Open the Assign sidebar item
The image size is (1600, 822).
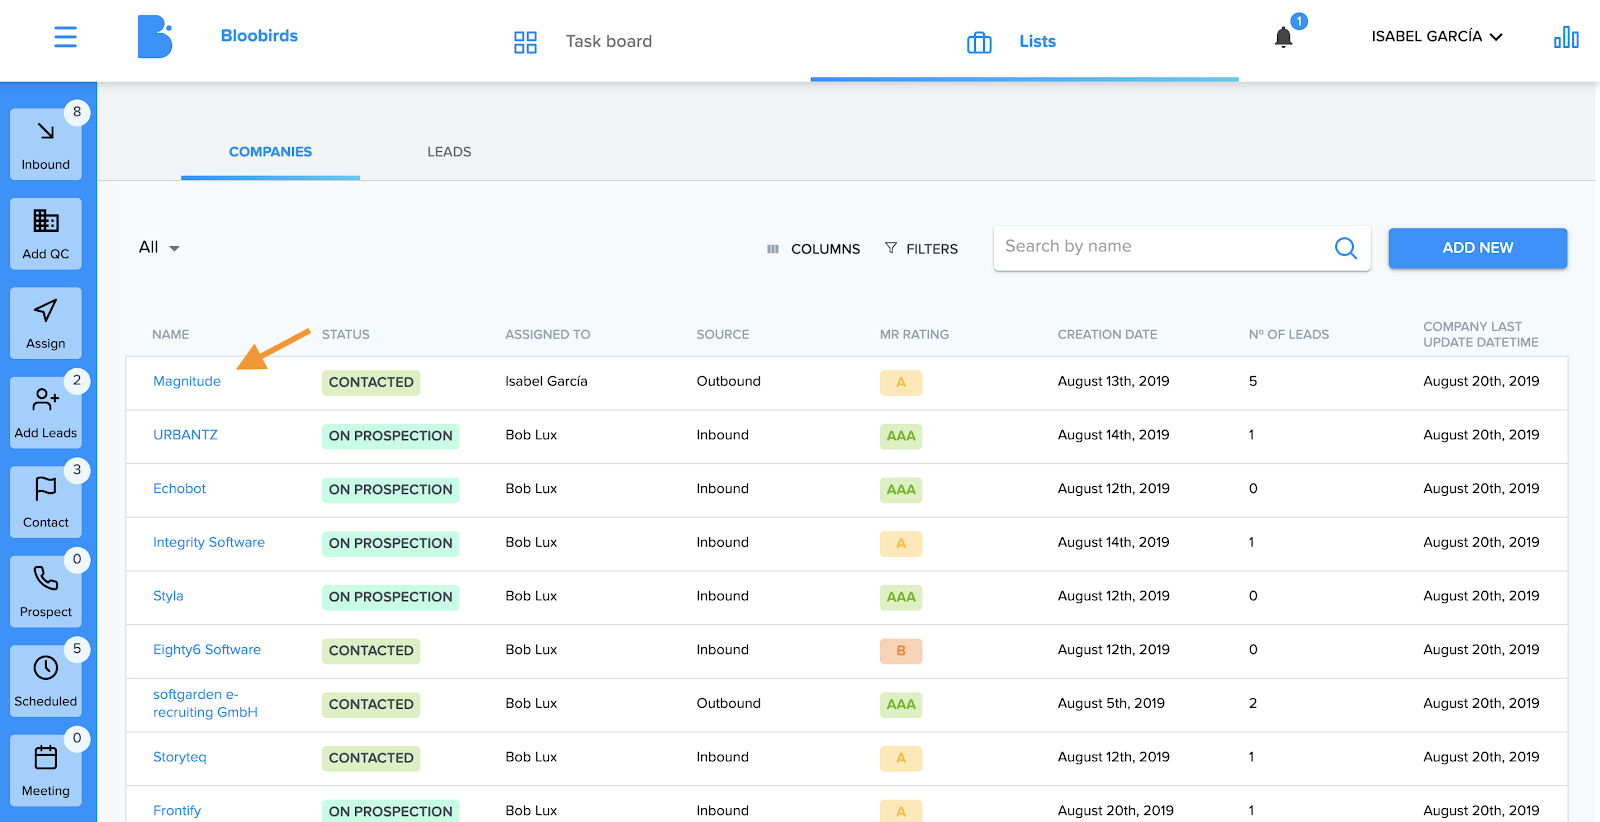(x=46, y=323)
